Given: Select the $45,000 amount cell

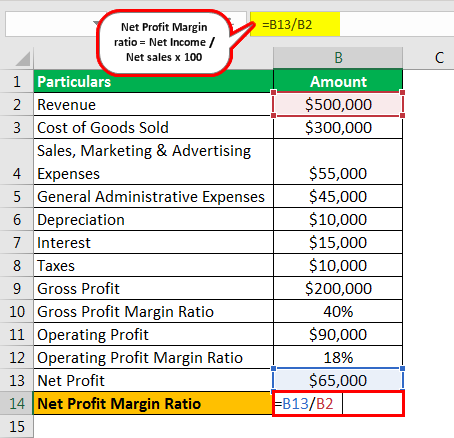Looking at the screenshot, I should (x=338, y=196).
